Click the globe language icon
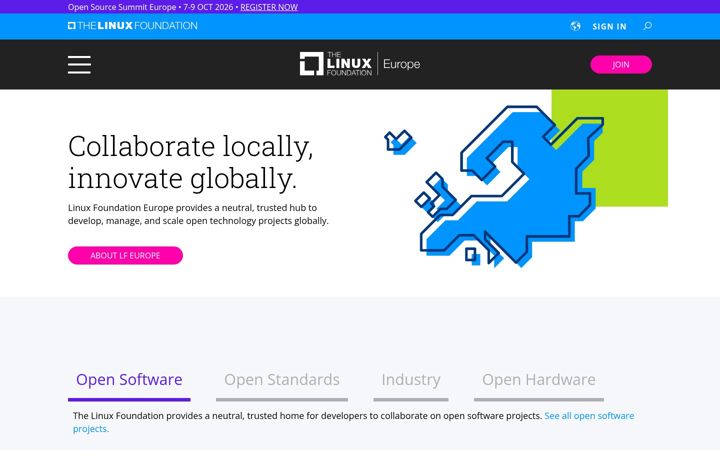 pos(575,26)
